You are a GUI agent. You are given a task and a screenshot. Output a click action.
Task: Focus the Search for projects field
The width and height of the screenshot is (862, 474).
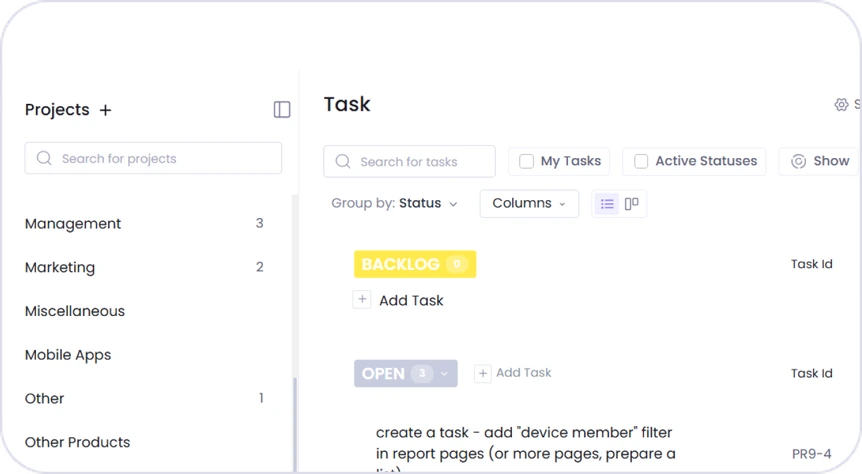153,158
